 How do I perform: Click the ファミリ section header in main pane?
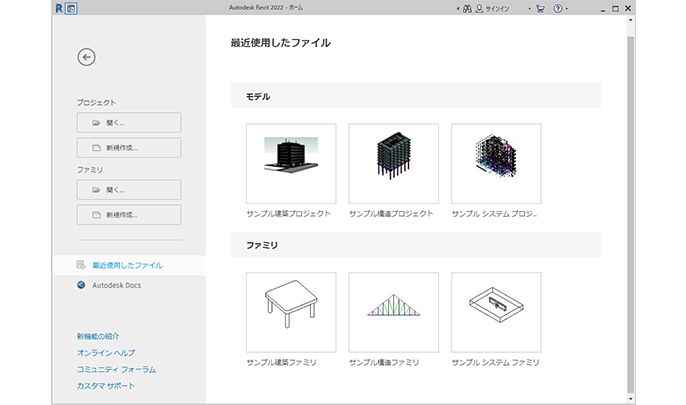pyautogui.click(x=416, y=245)
